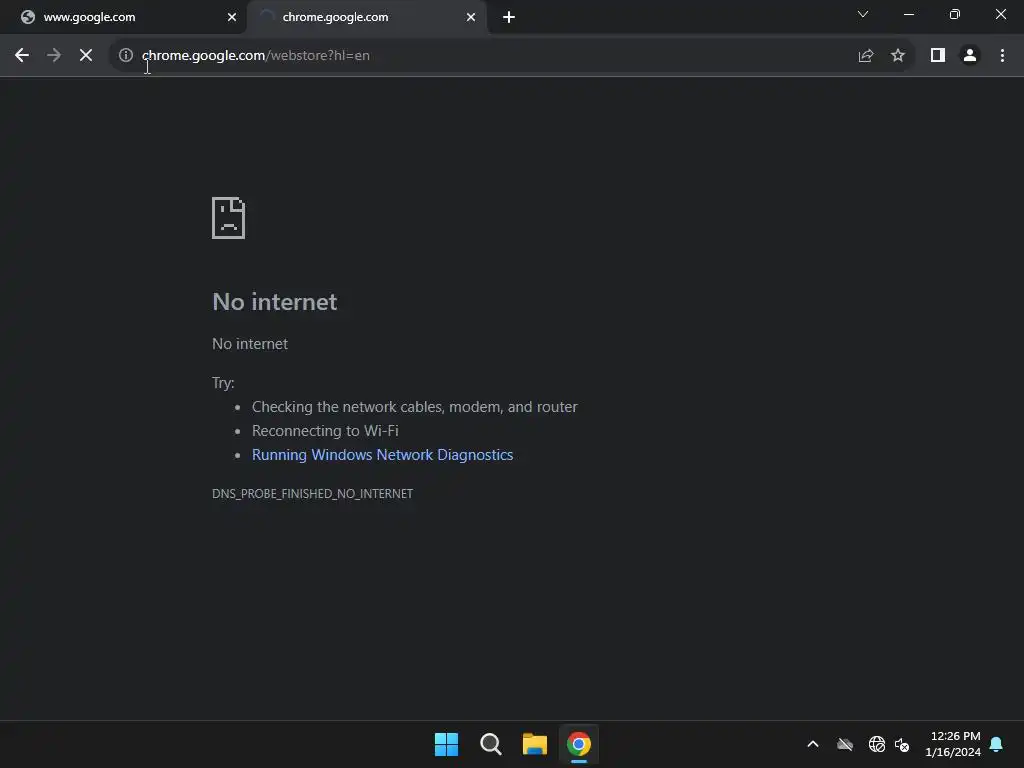Go back to the previous page
Viewport: 1024px width, 768px height.
point(22,56)
